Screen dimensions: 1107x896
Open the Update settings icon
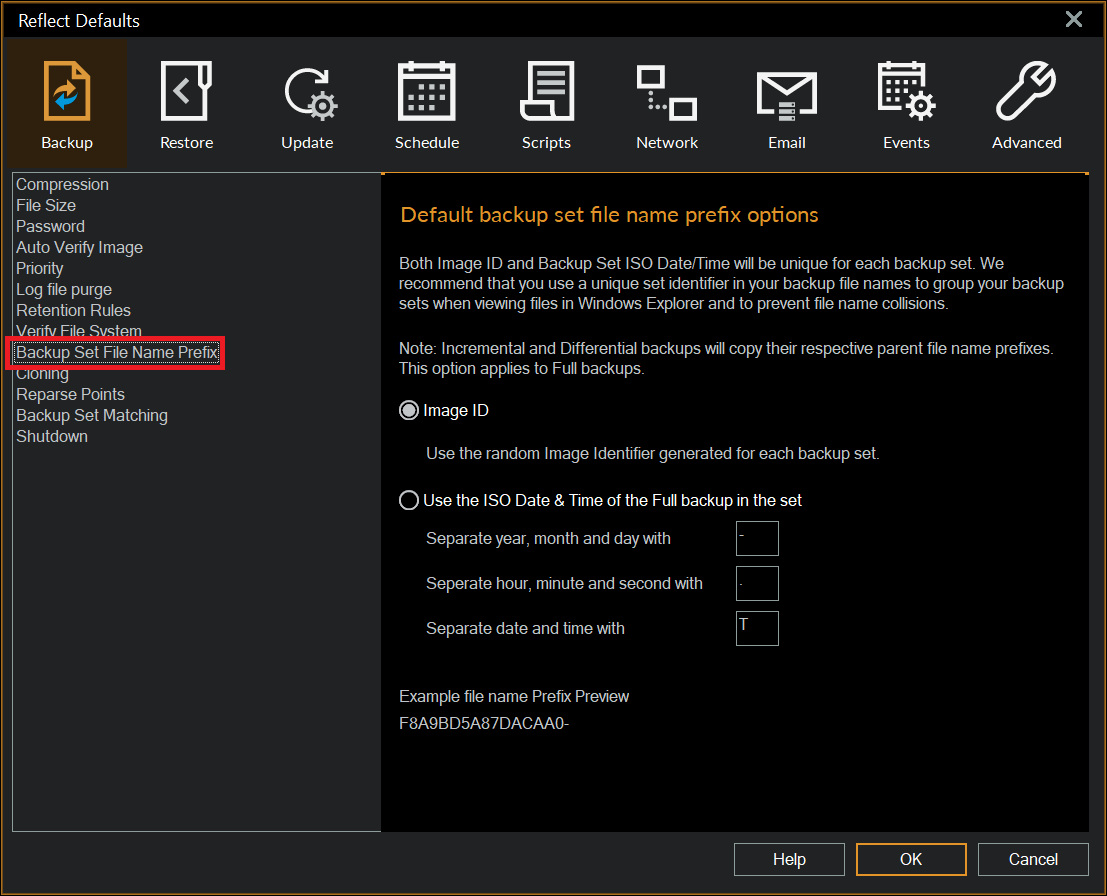point(307,103)
